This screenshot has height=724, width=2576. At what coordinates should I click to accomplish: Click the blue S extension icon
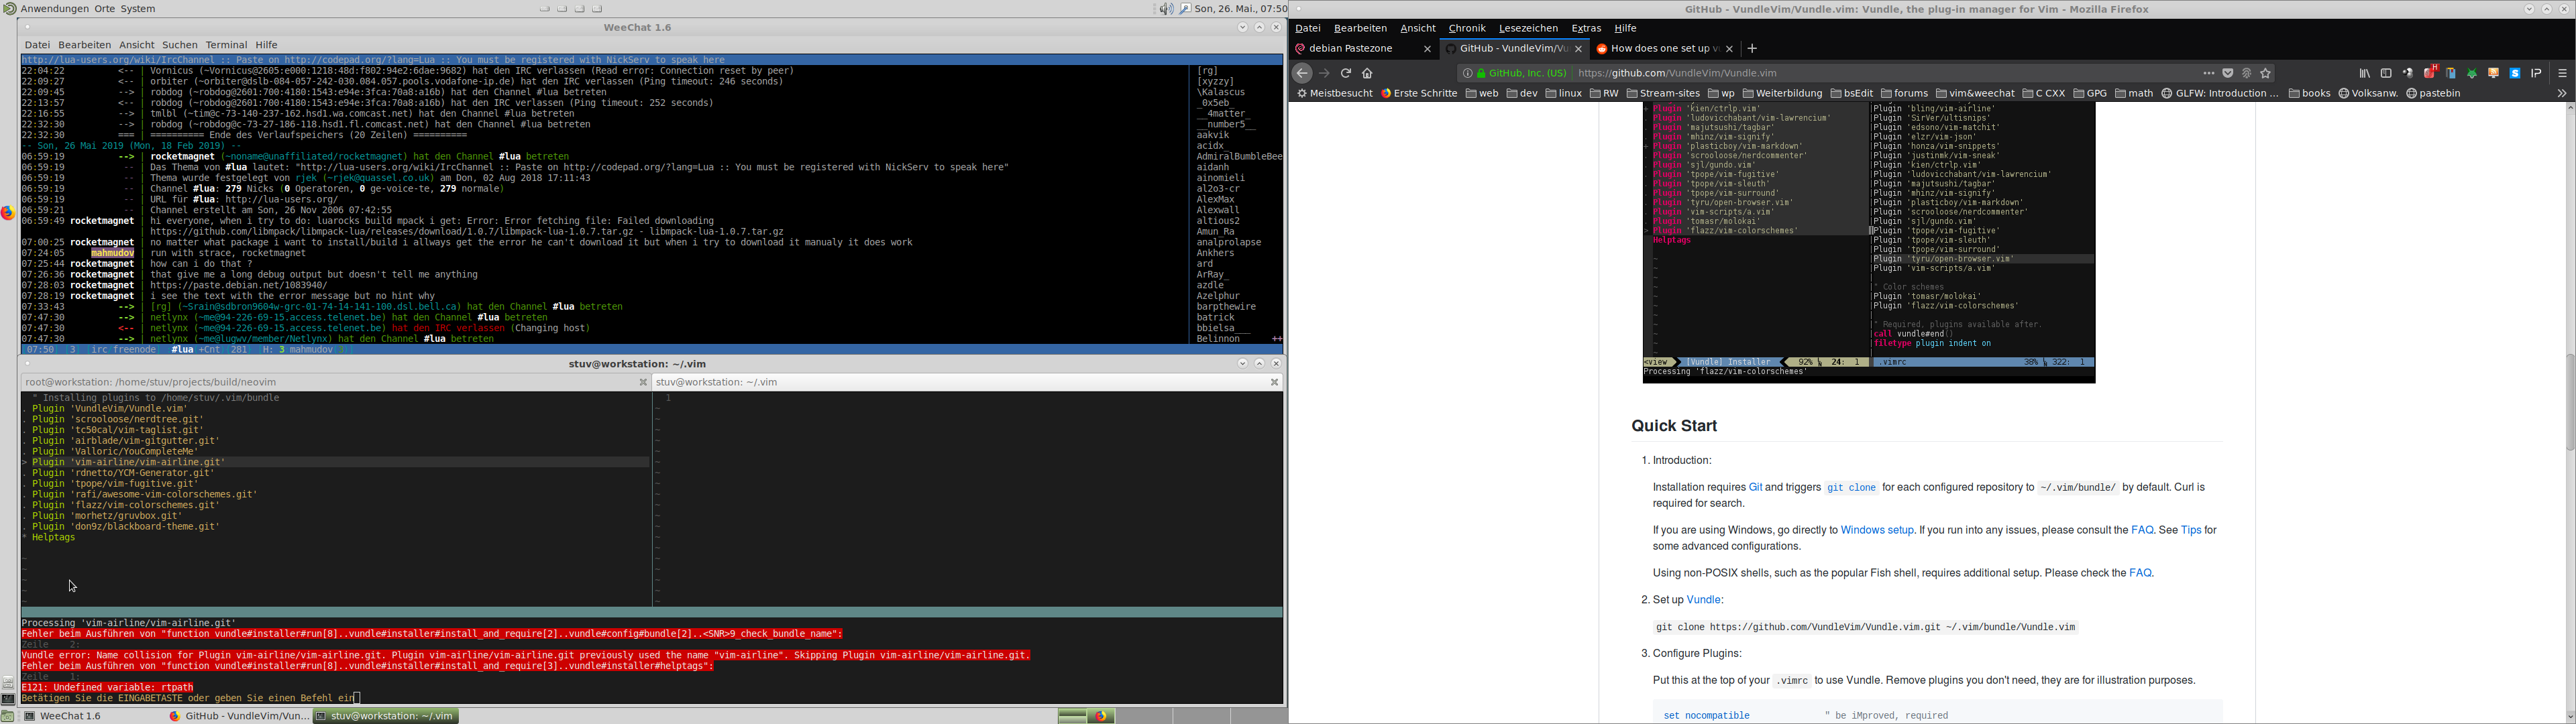(x=2515, y=73)
